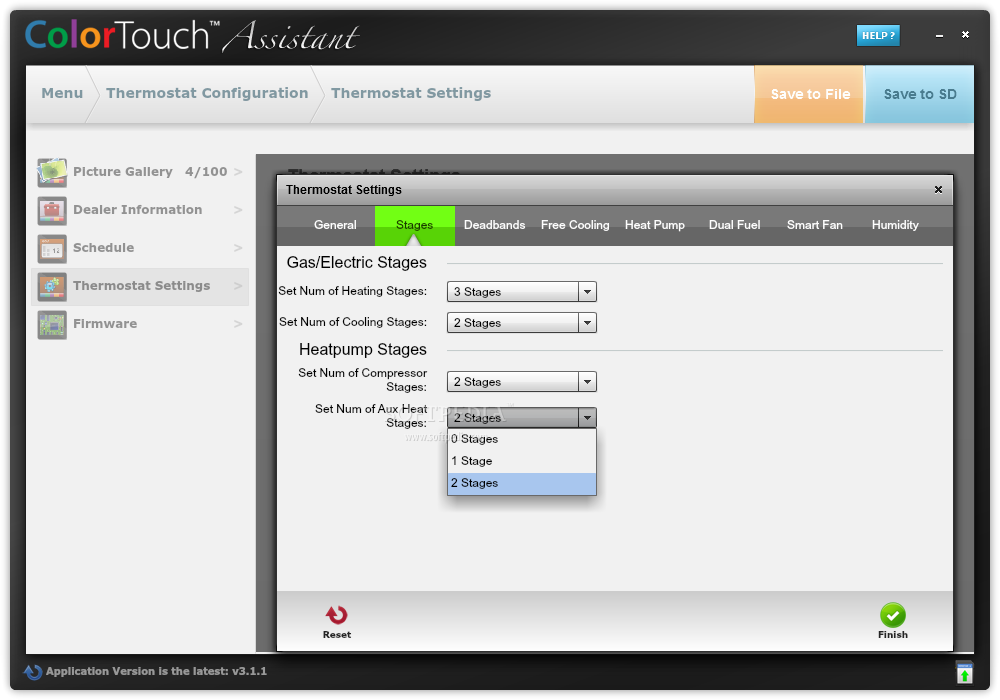This screenshot has width=1000, height=700.
Task: Click the Reset label text
Action: [337, 635]
